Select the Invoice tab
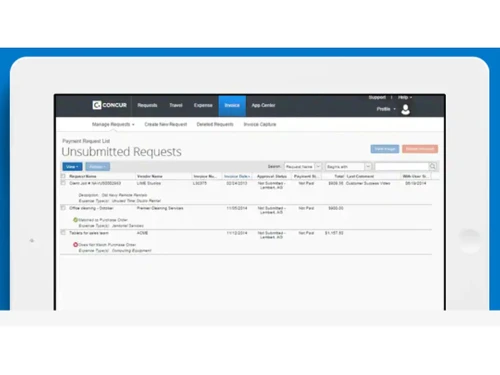This screenshot has width=500, height=375. 232,105
